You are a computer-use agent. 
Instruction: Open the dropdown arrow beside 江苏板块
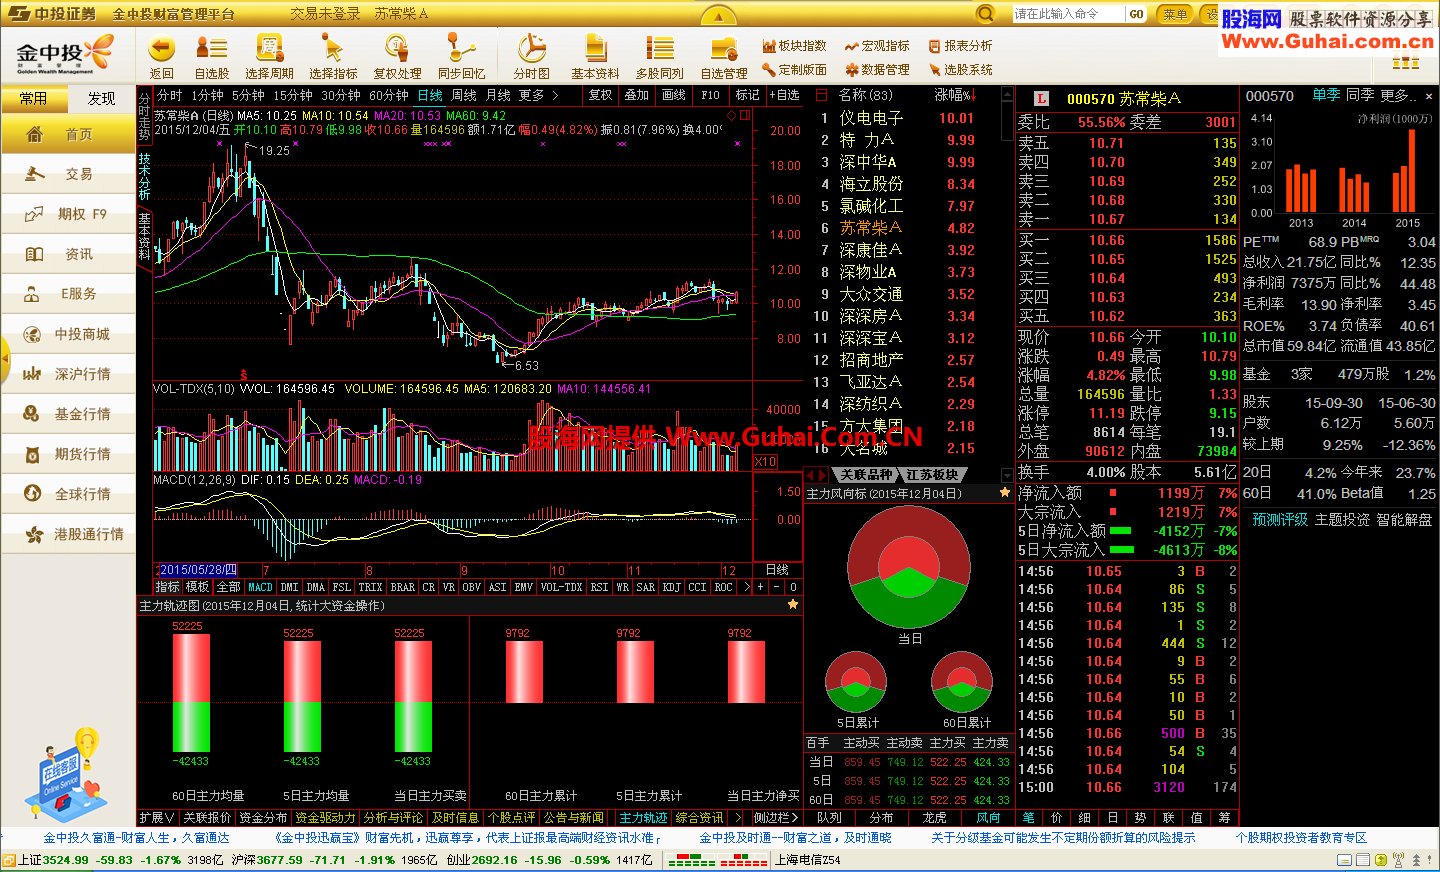(x=1006, y=475)
